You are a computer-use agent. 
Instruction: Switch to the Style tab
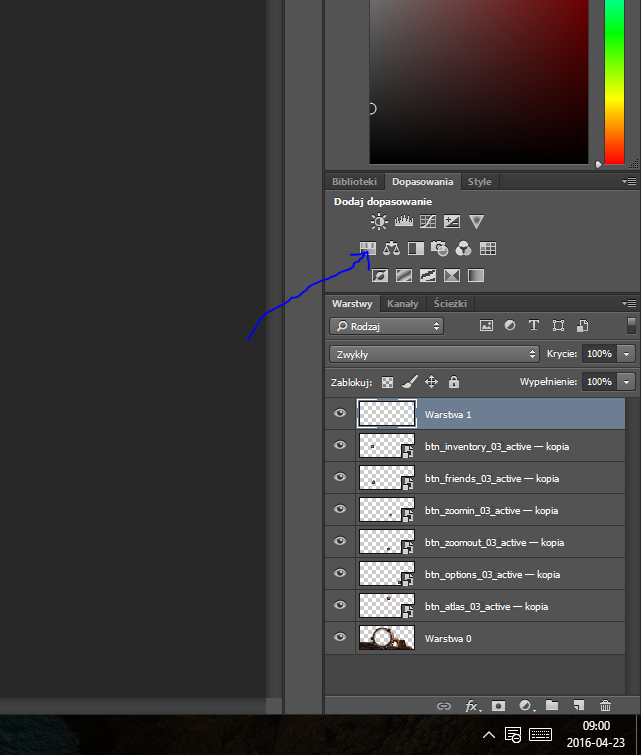480,182
